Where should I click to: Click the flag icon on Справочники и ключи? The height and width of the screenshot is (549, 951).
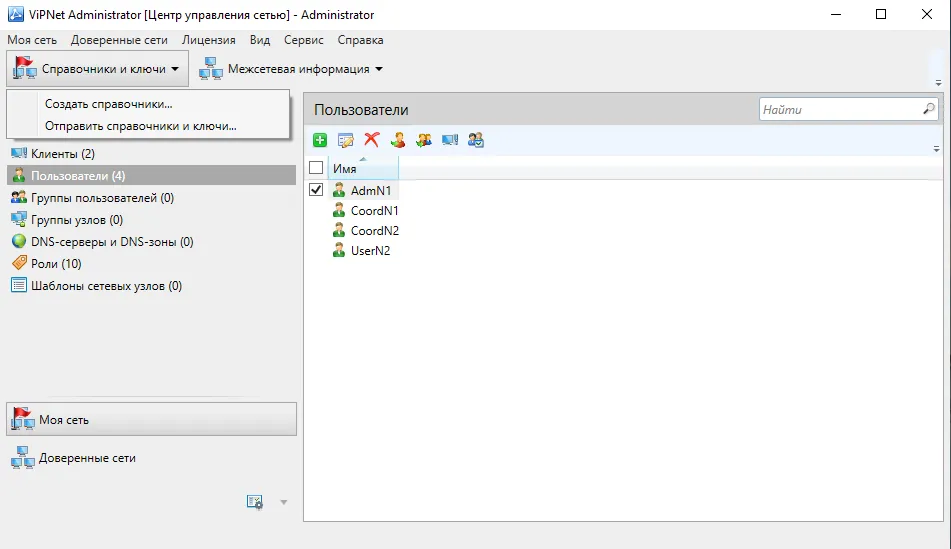[x=25, y=68]
